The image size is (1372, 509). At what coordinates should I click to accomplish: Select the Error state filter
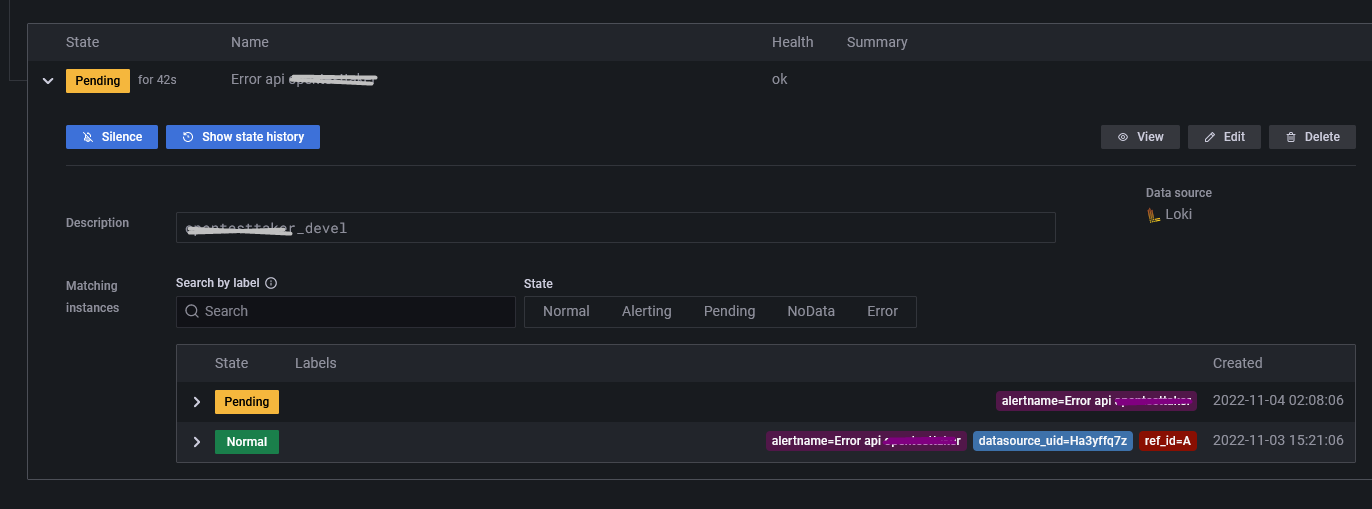[882, 312]
